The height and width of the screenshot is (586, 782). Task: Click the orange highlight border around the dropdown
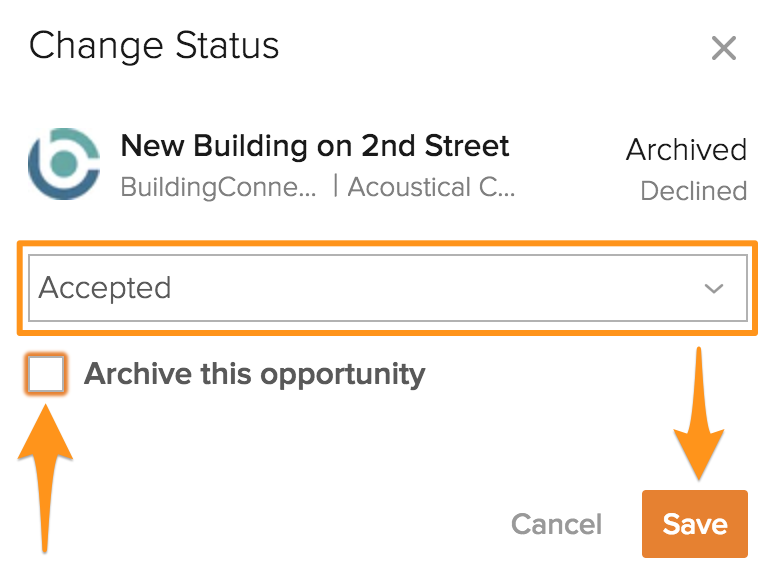point(388,243)
